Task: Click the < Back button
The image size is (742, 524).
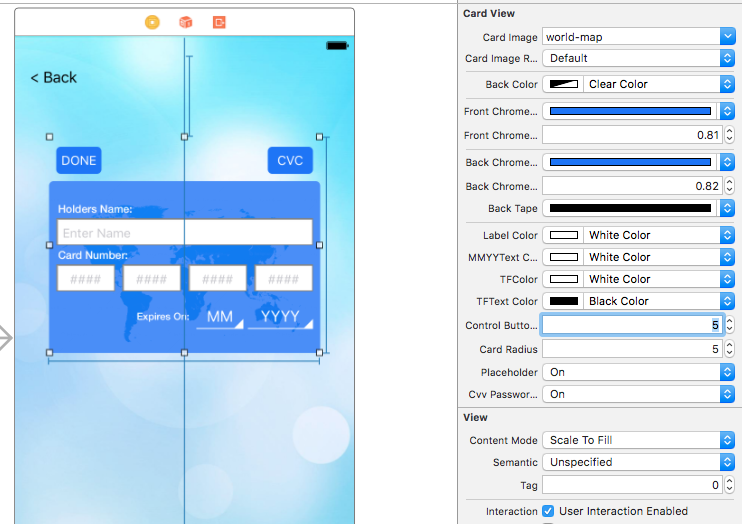Action: [x=53, y=77]
